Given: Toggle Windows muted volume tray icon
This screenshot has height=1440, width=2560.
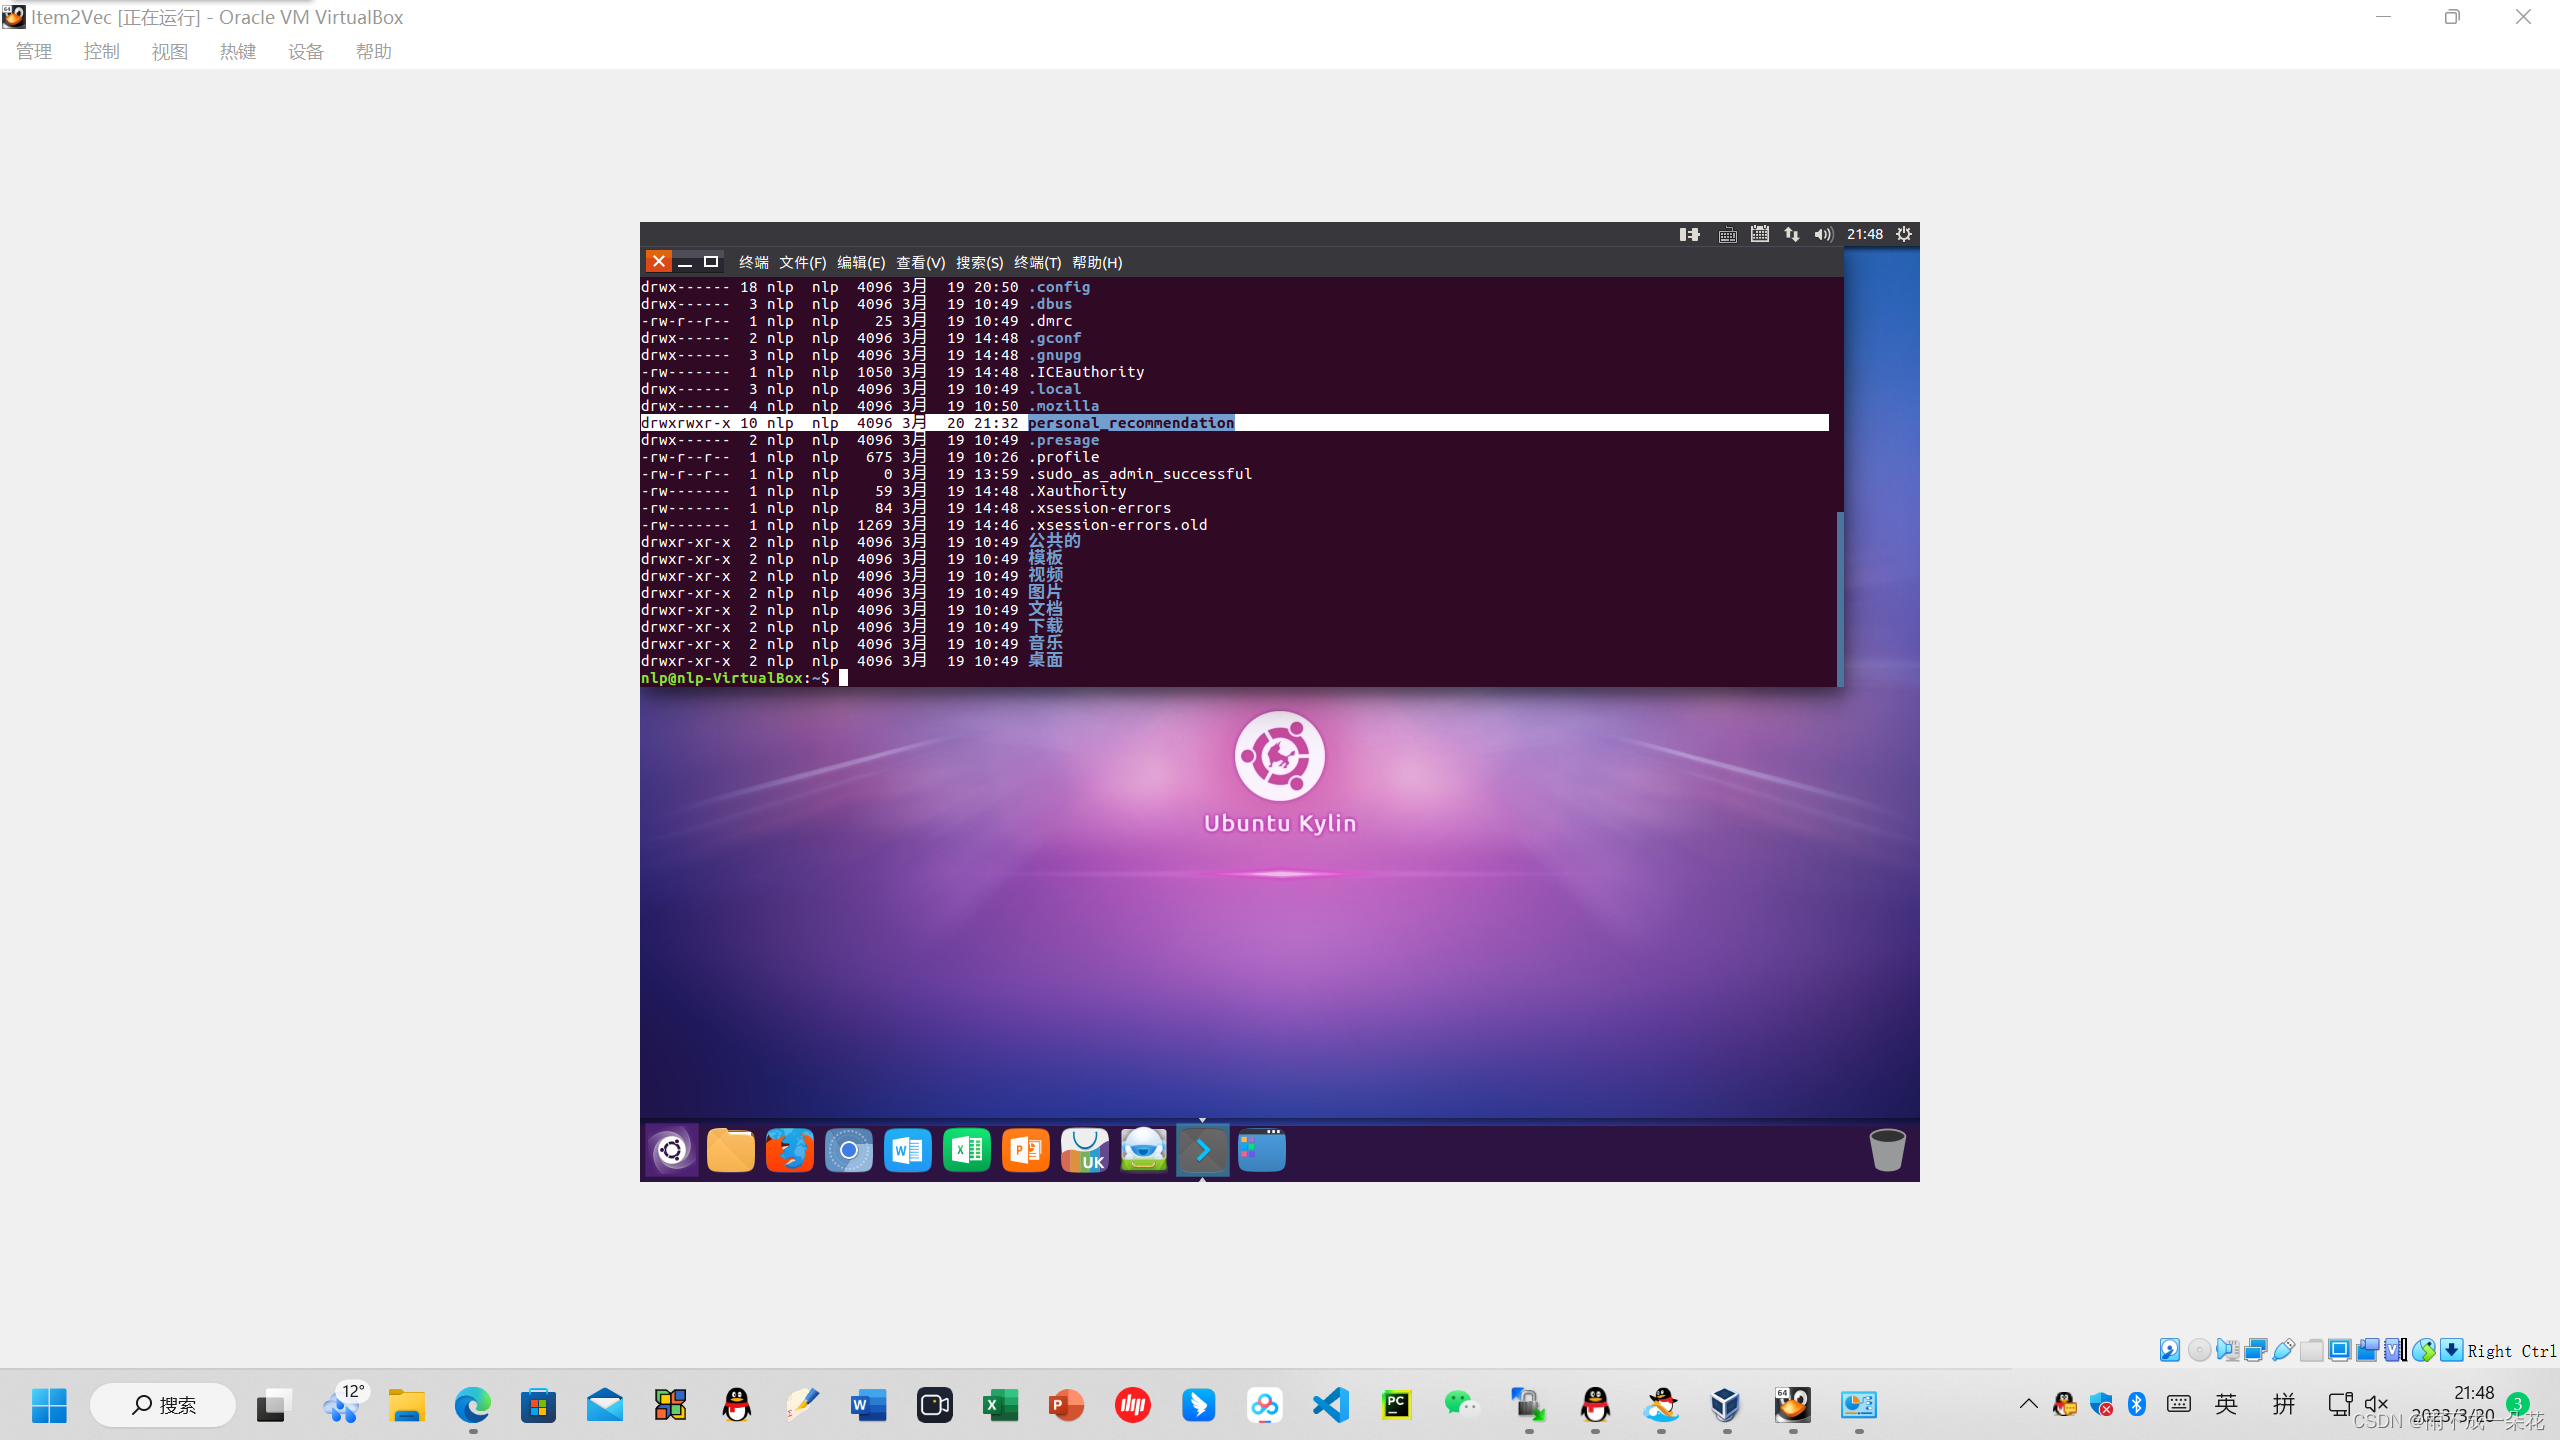Looking at the screenshot, I should pyautogui.click(x=2376, y=1404).
